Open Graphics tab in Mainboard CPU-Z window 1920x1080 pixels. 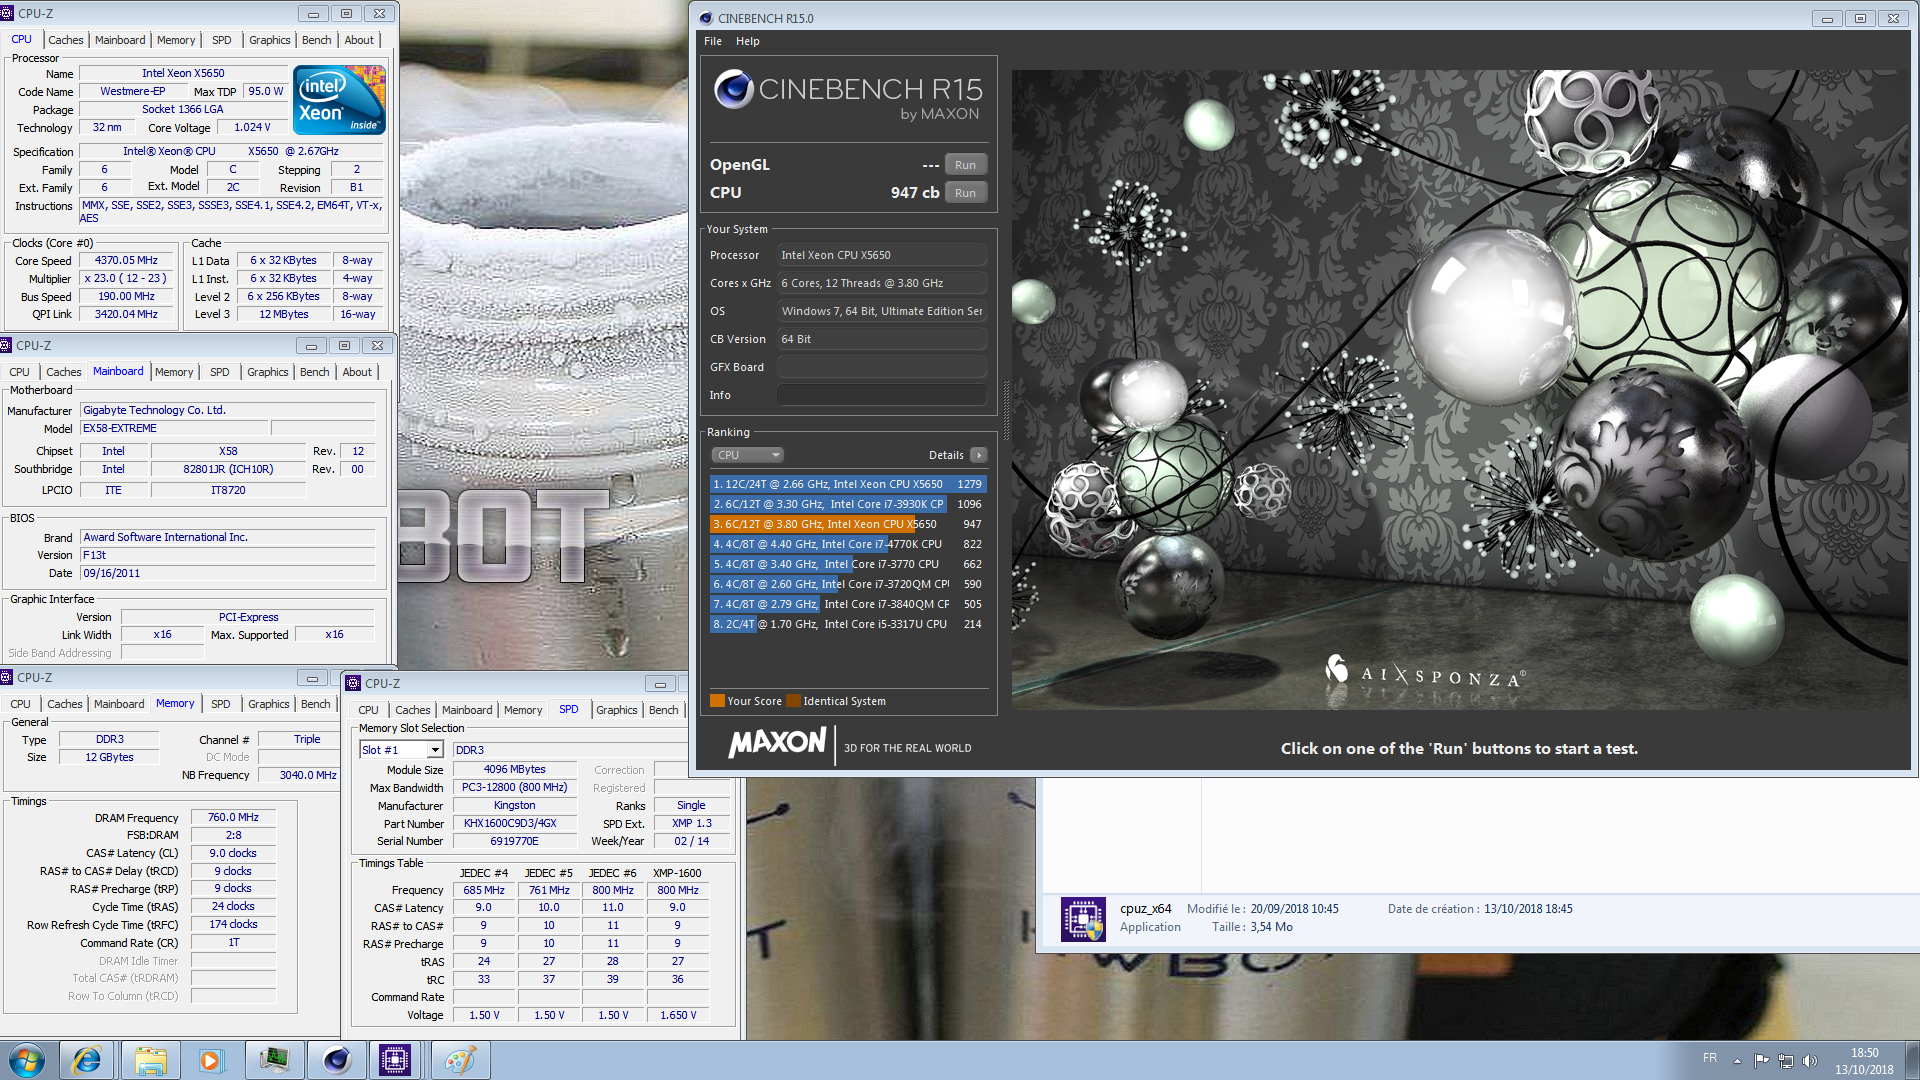(x=268, y=372)
